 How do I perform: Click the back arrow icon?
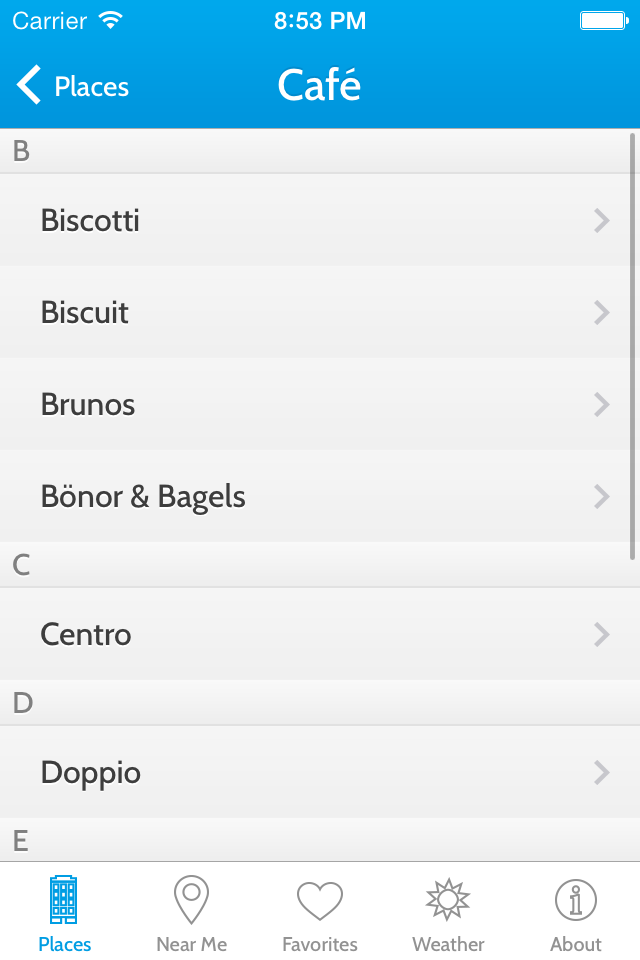28,84
